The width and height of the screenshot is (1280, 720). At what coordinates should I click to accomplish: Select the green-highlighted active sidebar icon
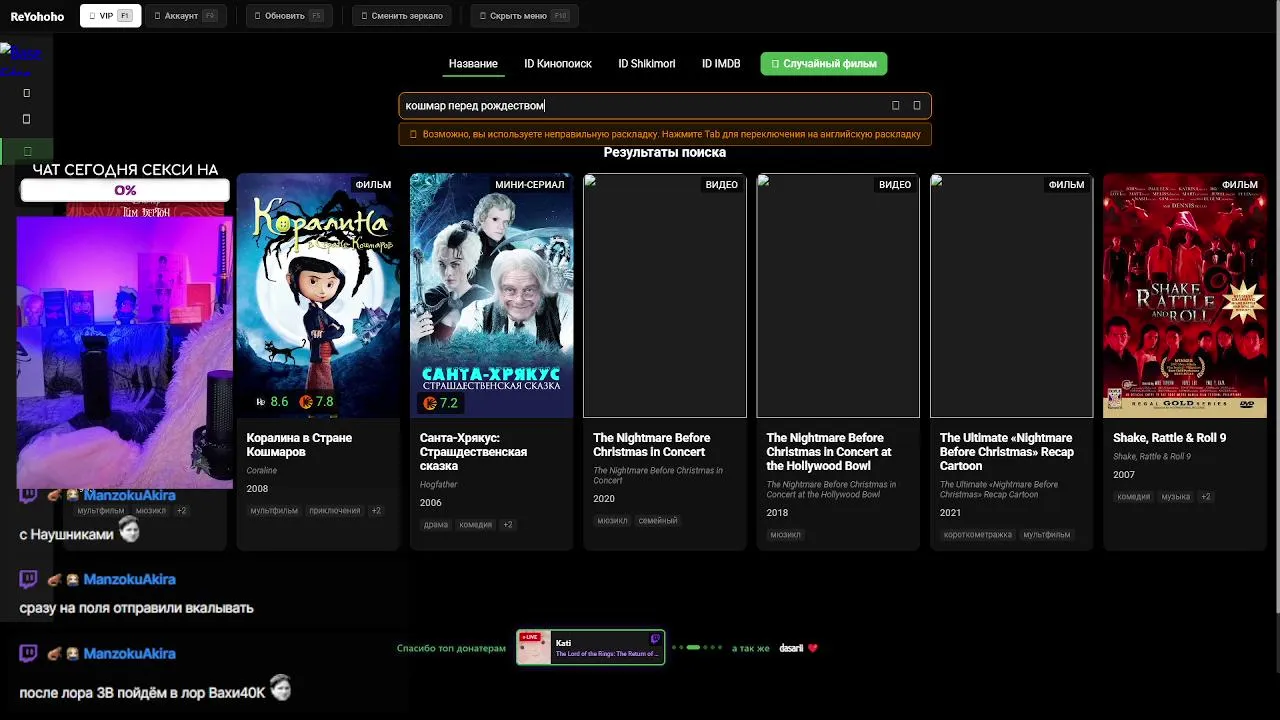point(27,152)
